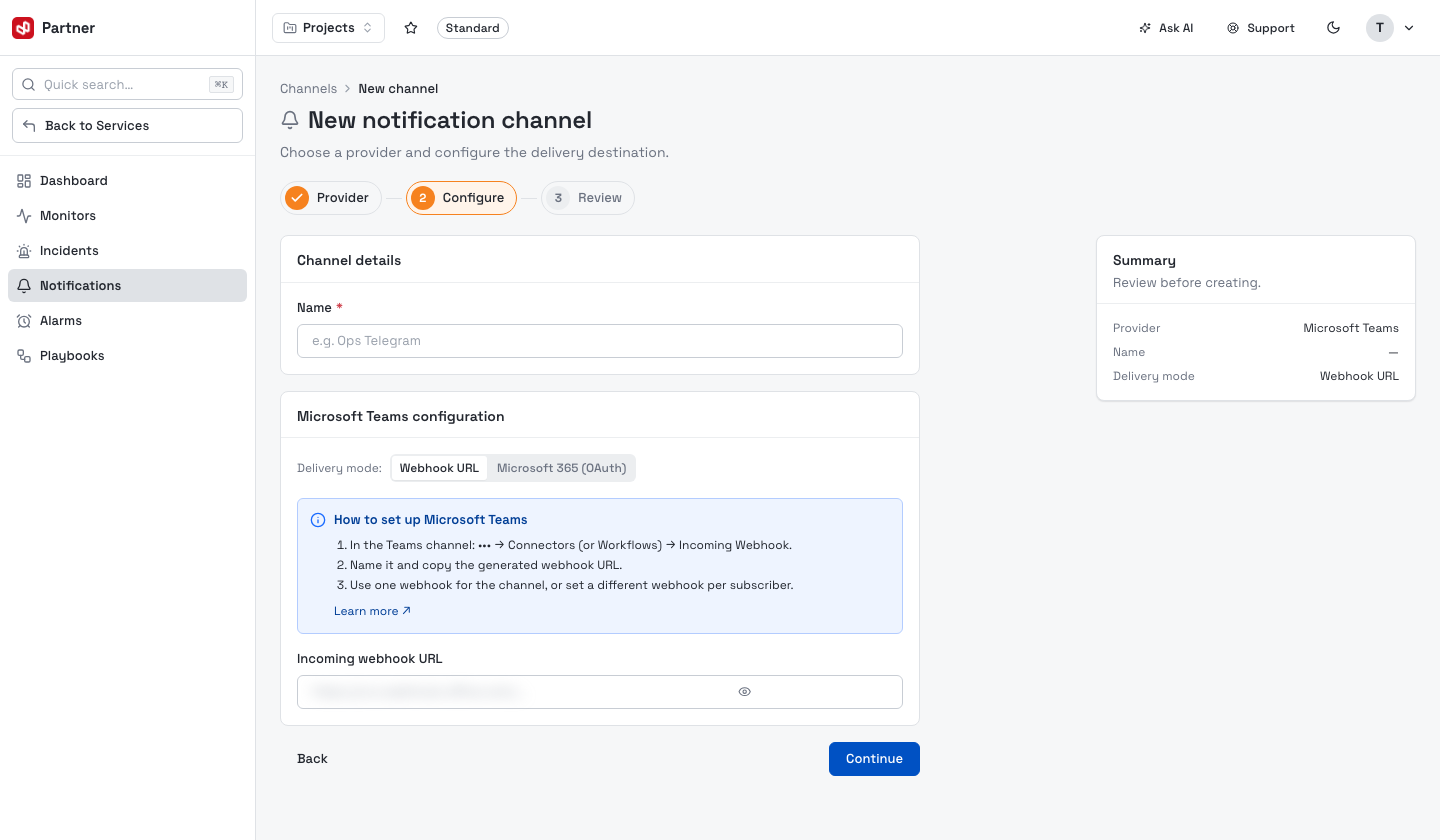This screenshot has height=840, width=1440.
Task: Click the search magnifier icon
Action: (x=29, y=85)
